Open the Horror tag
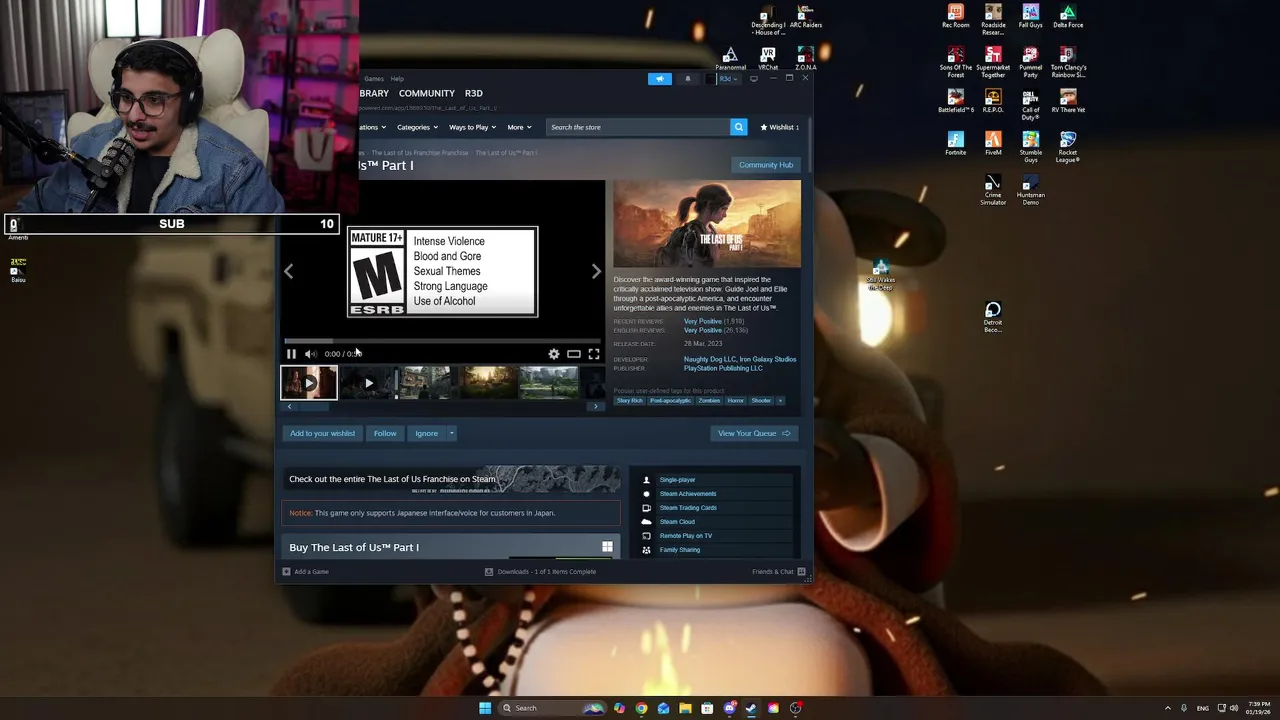 coord(736,400)
